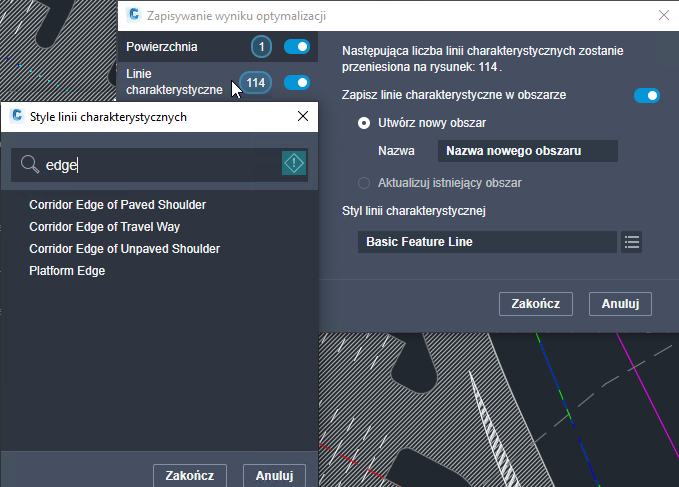Focus the Nazwa nowego obszaru input field
679x487 pixels.
(x=527, y=151)
